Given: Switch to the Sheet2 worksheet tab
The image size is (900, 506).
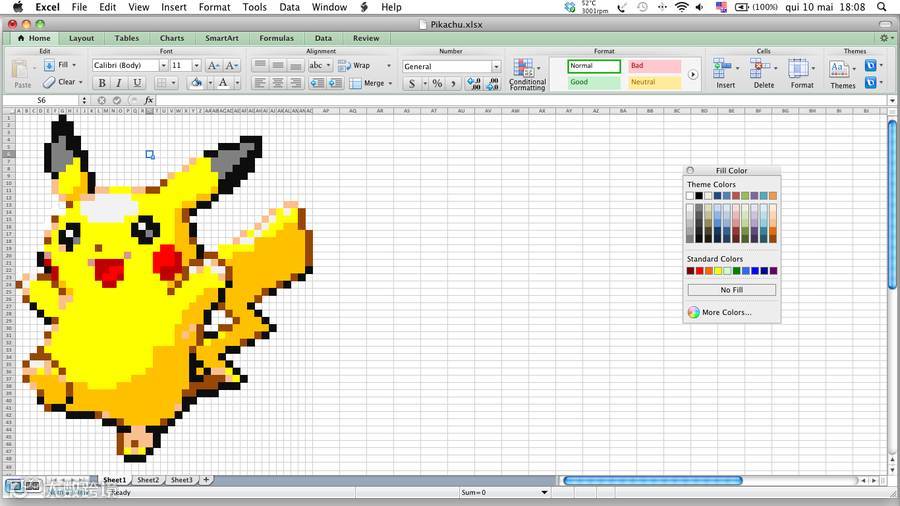Looking at the screenshot, I should [148, 480].
